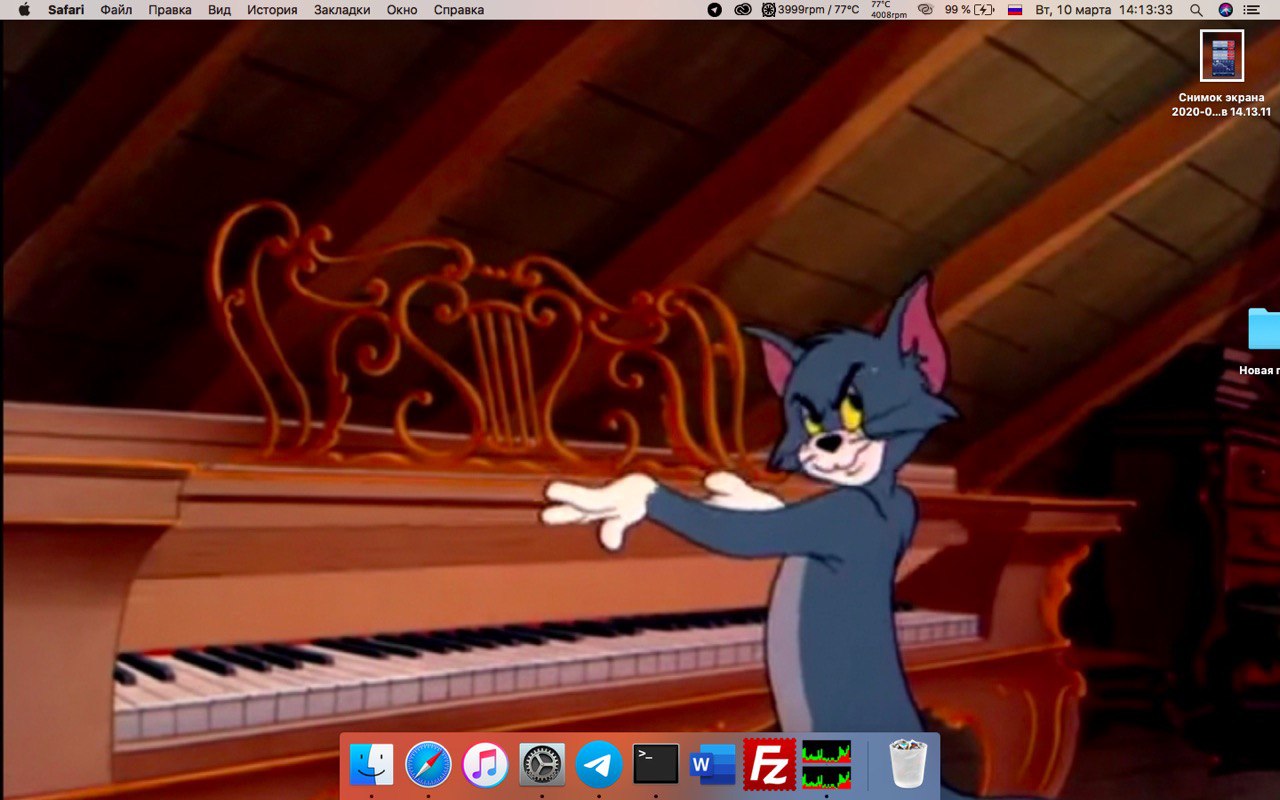
Task: Open the Safari application menu
Action: pyautogui.click(x=66, y=10)
